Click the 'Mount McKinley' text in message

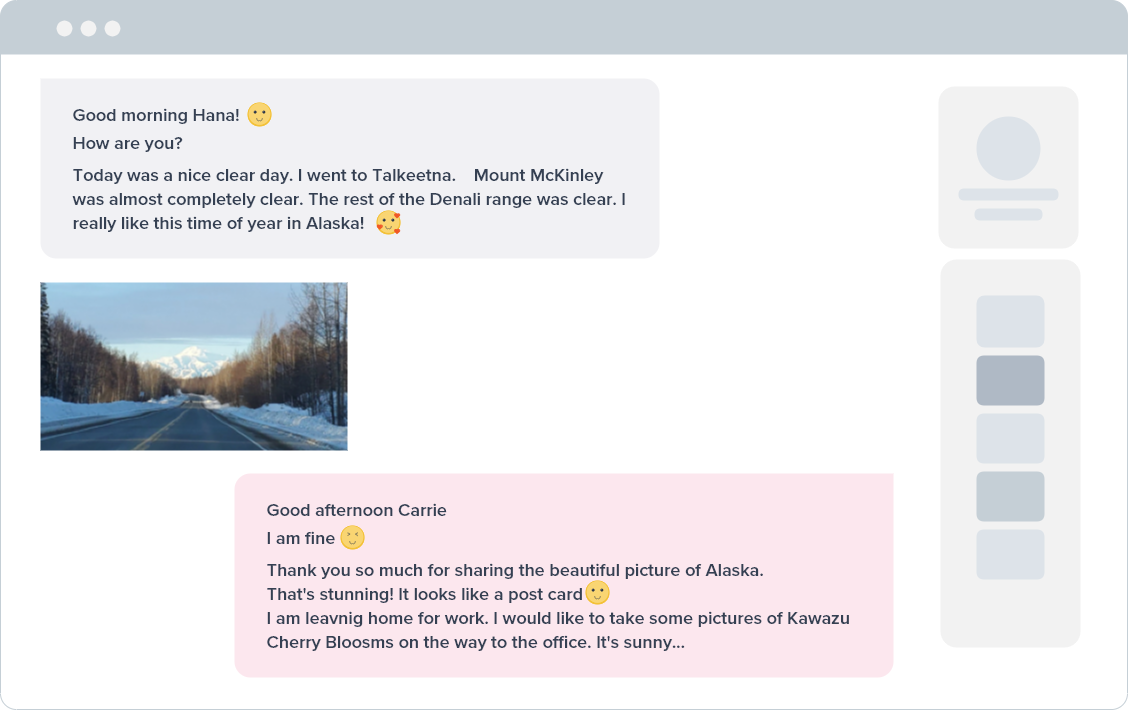(x=538, y=175)
